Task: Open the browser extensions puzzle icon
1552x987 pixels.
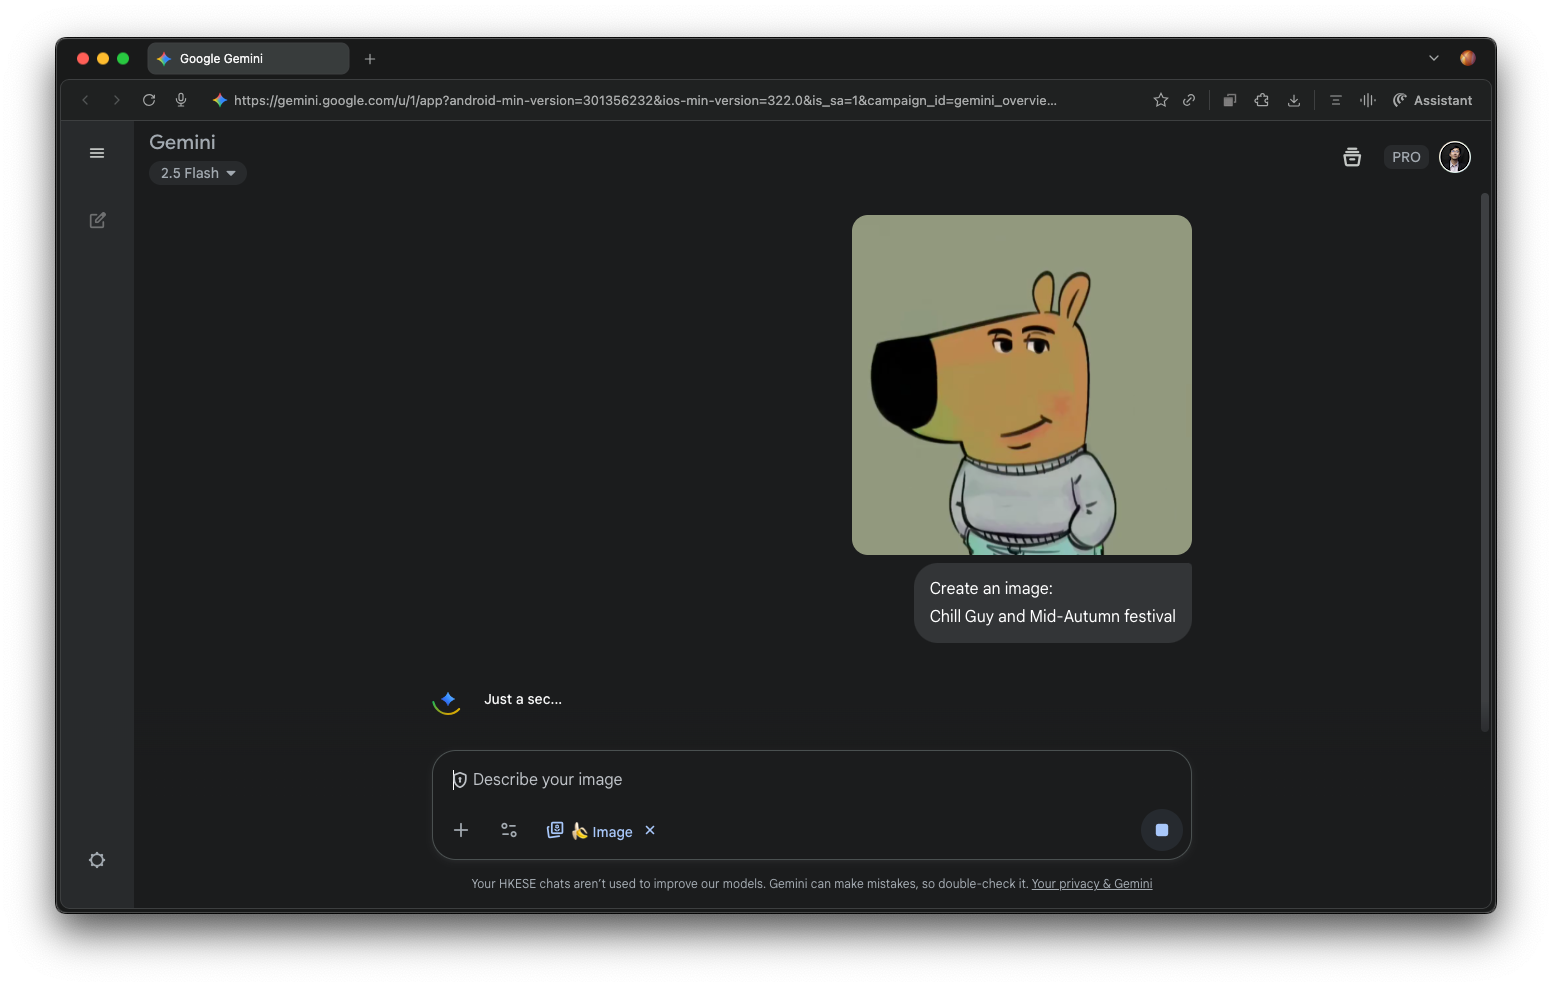Action: [x=1261, y=100]
